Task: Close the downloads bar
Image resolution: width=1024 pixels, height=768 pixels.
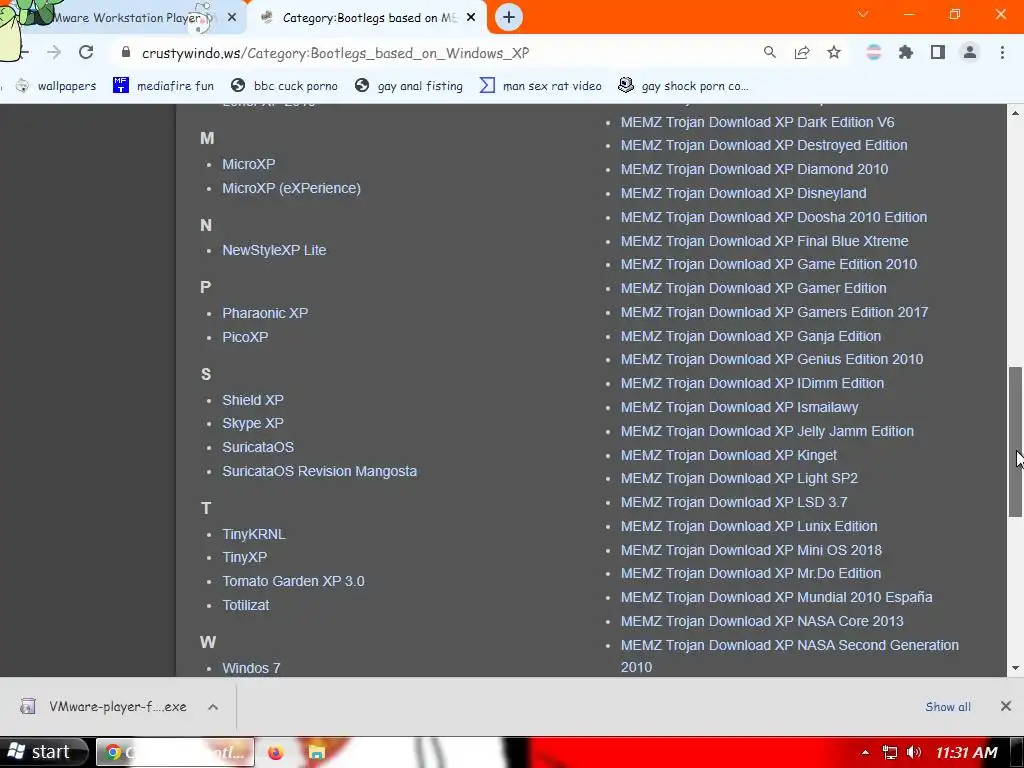Action: tap(1006, 706)
